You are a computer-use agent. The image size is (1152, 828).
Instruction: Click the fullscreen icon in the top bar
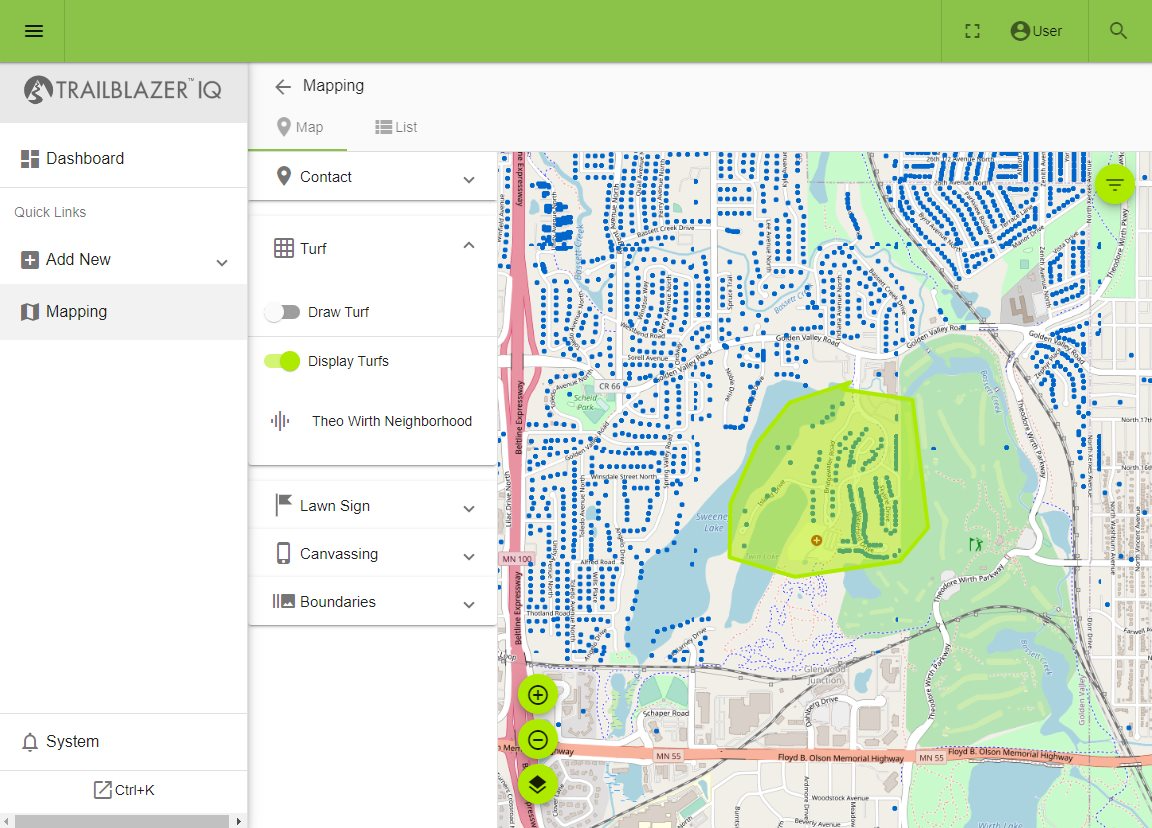pos(971,31)
